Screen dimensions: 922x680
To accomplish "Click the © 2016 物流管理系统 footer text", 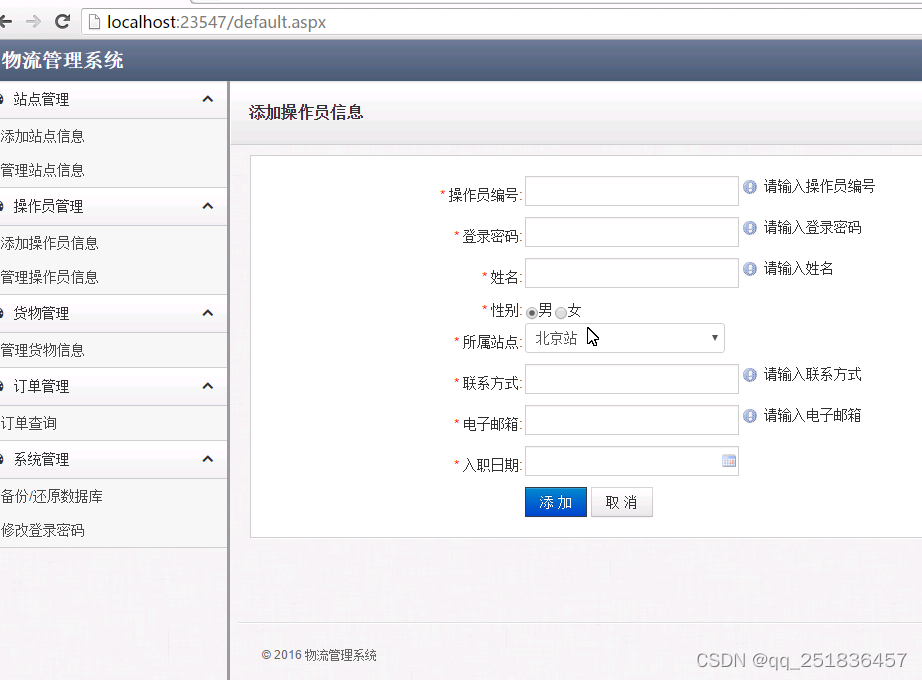I will (x=319, y=655).
